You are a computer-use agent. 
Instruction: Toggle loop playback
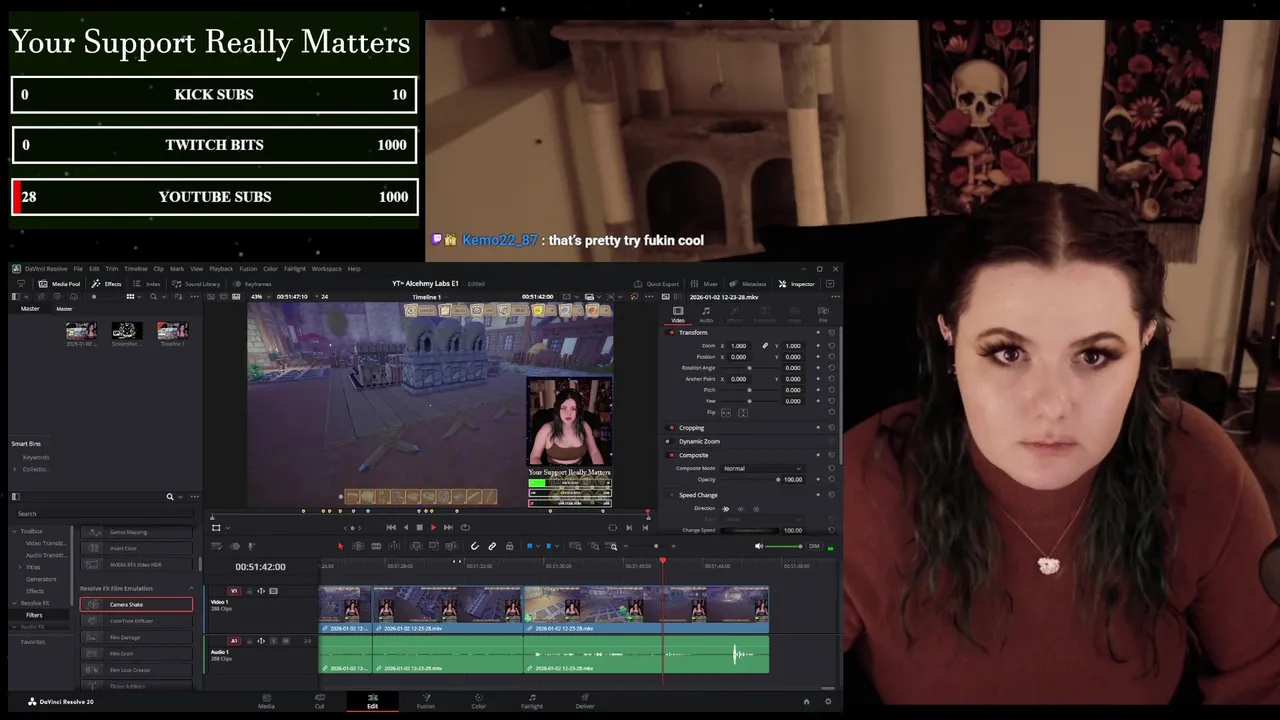pos(465,527)
